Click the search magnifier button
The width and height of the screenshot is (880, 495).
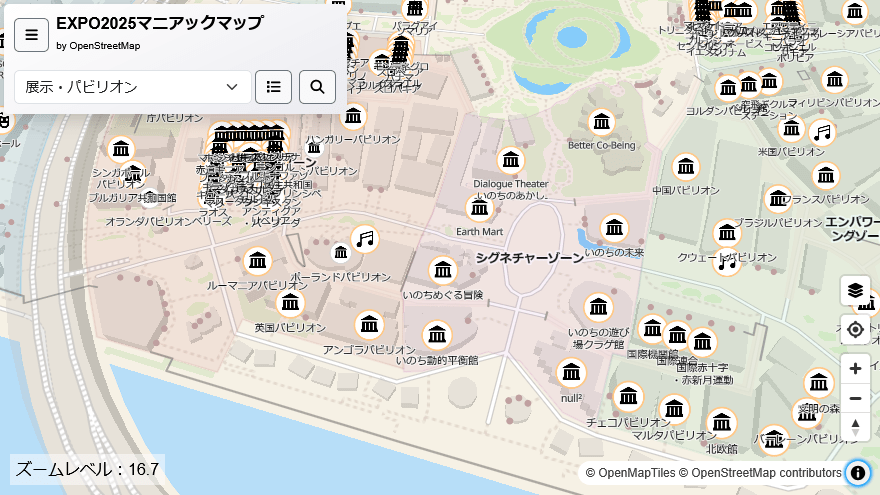click(317, 87)
